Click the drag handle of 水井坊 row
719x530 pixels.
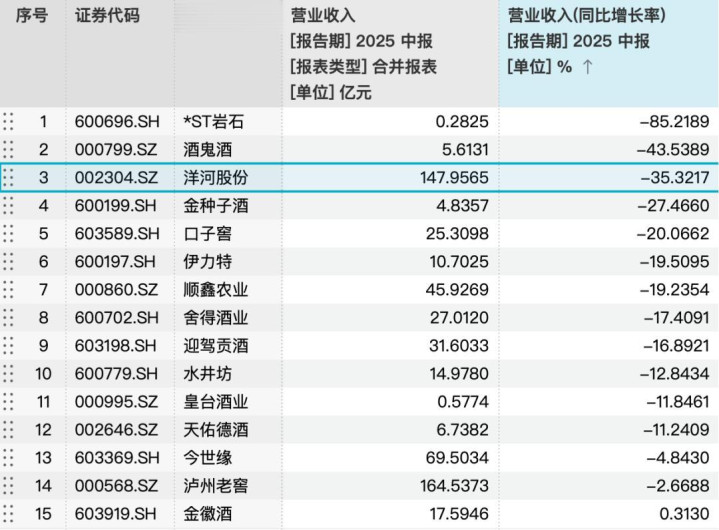point(8,374)
